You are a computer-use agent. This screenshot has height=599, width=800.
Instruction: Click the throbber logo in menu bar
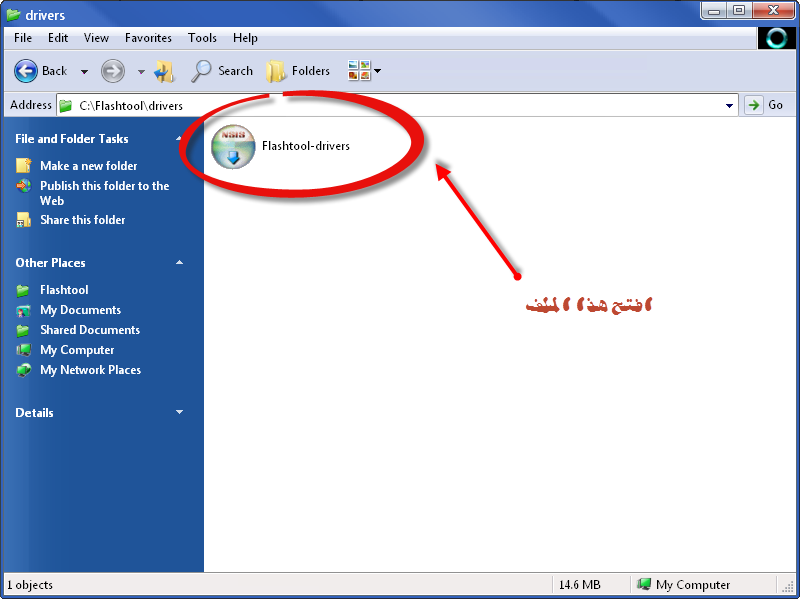pos(777,38)
